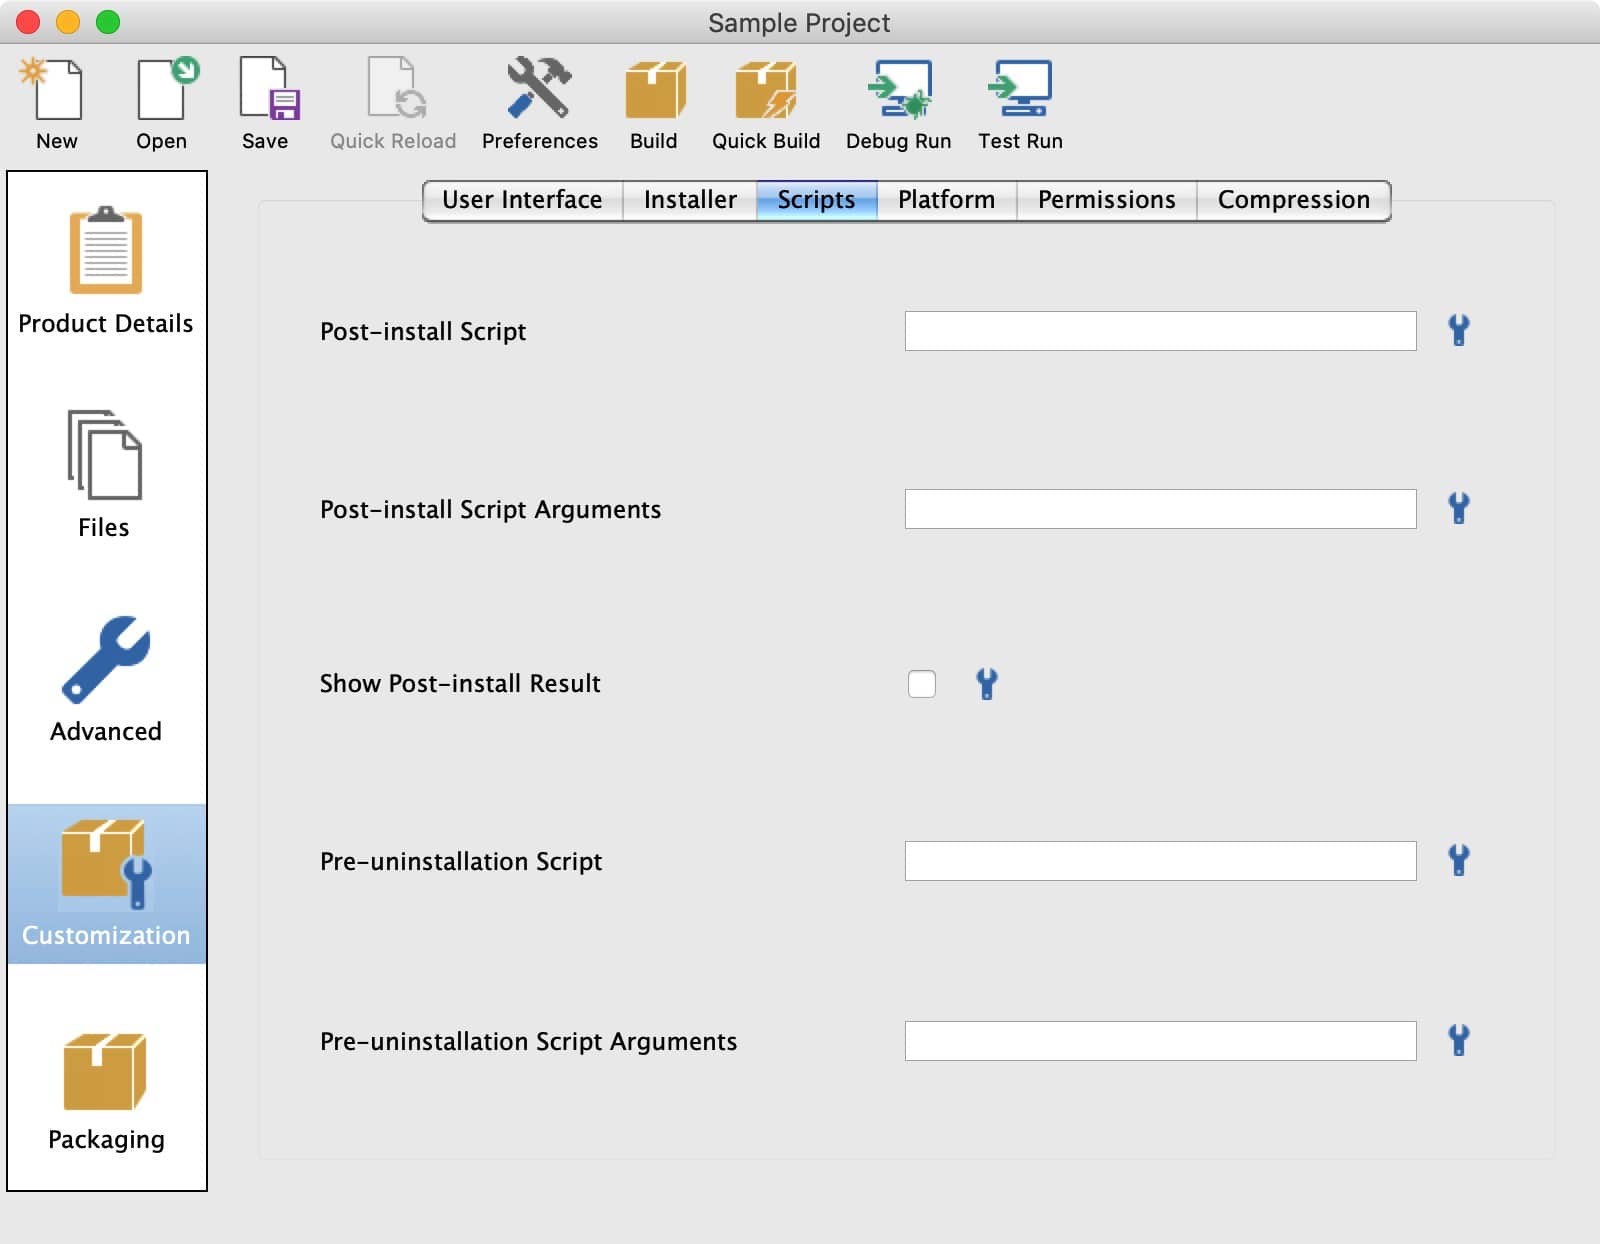1600x1244 pixels.
Task: Go to the Product Details section
Action: coord(106,272)
